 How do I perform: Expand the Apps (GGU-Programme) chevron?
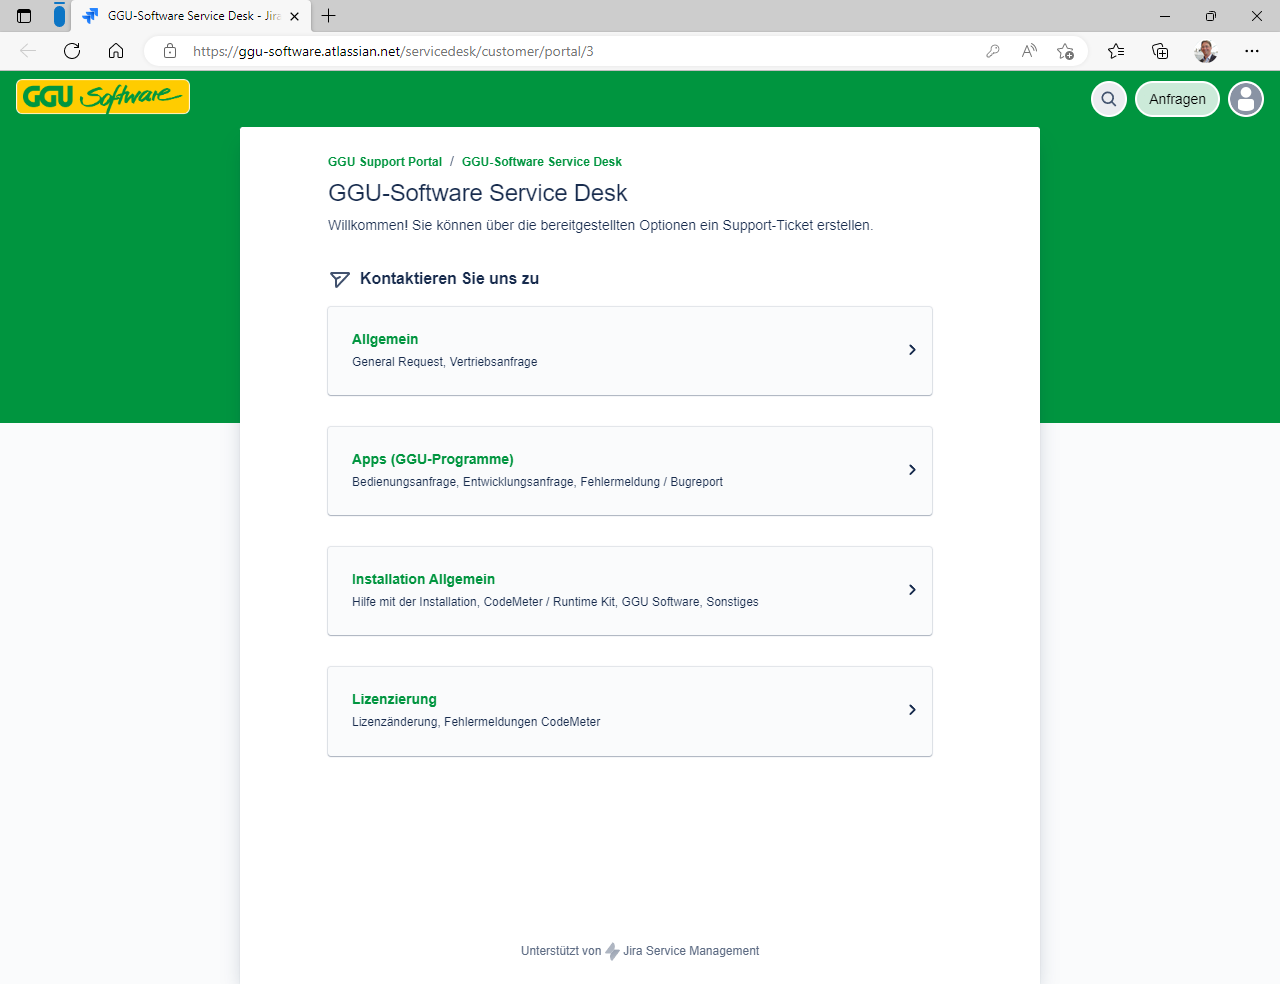coord(912,470)
